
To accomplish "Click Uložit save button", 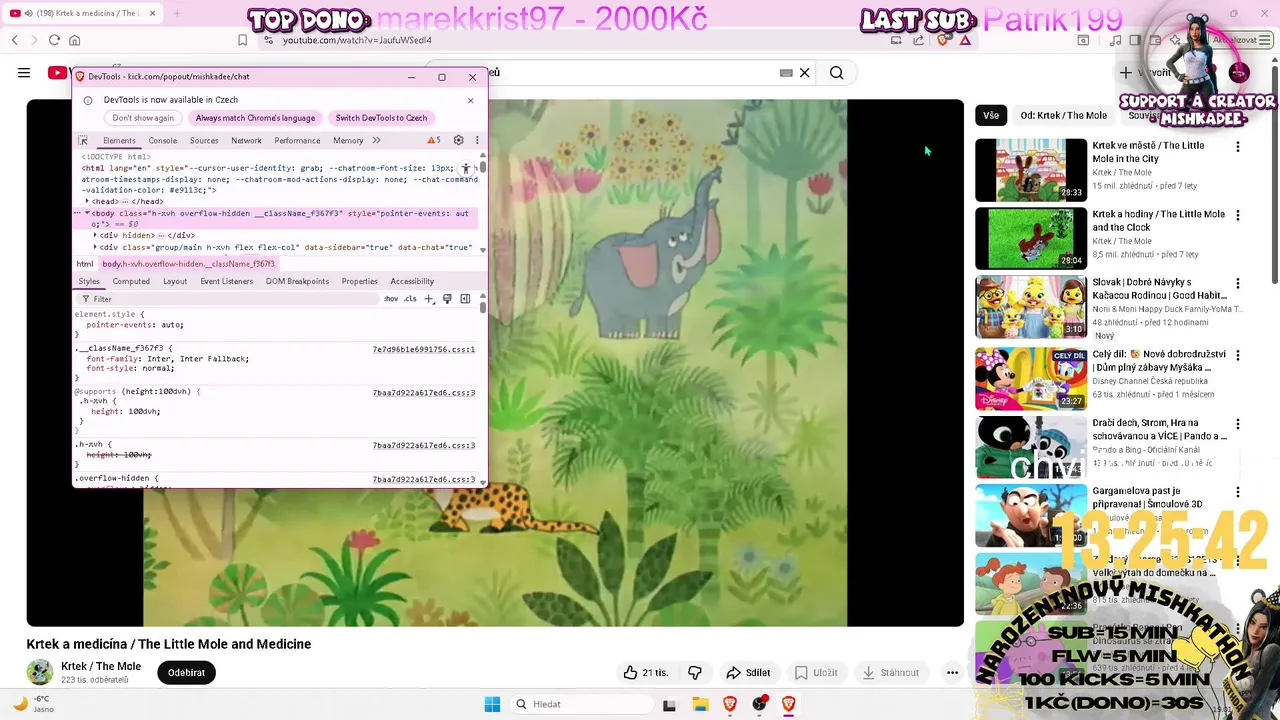I will [816, 673].
